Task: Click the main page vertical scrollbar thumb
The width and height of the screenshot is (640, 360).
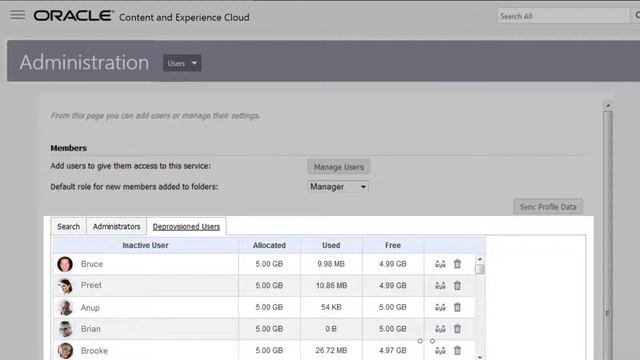Action: (x=608, y=235)
